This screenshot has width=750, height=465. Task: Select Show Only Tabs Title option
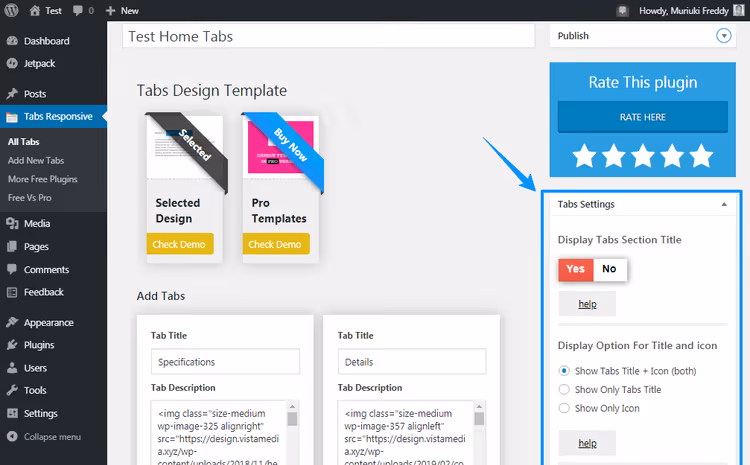(564, 389)
